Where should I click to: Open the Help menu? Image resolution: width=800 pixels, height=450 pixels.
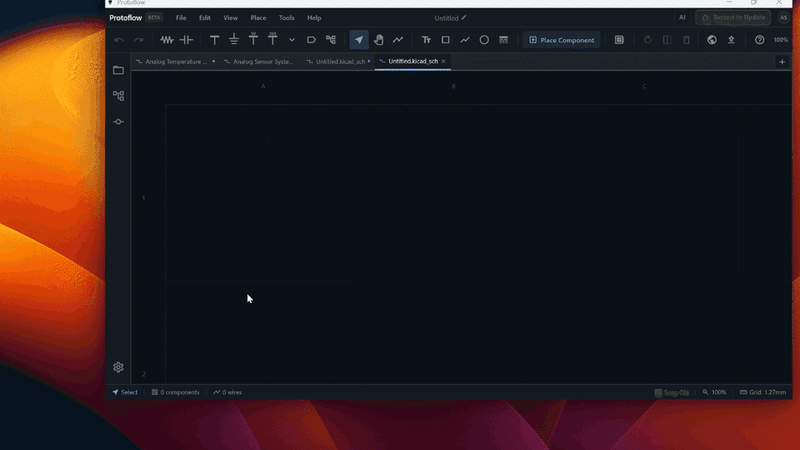pyautogui.click(x=314, y=18)
